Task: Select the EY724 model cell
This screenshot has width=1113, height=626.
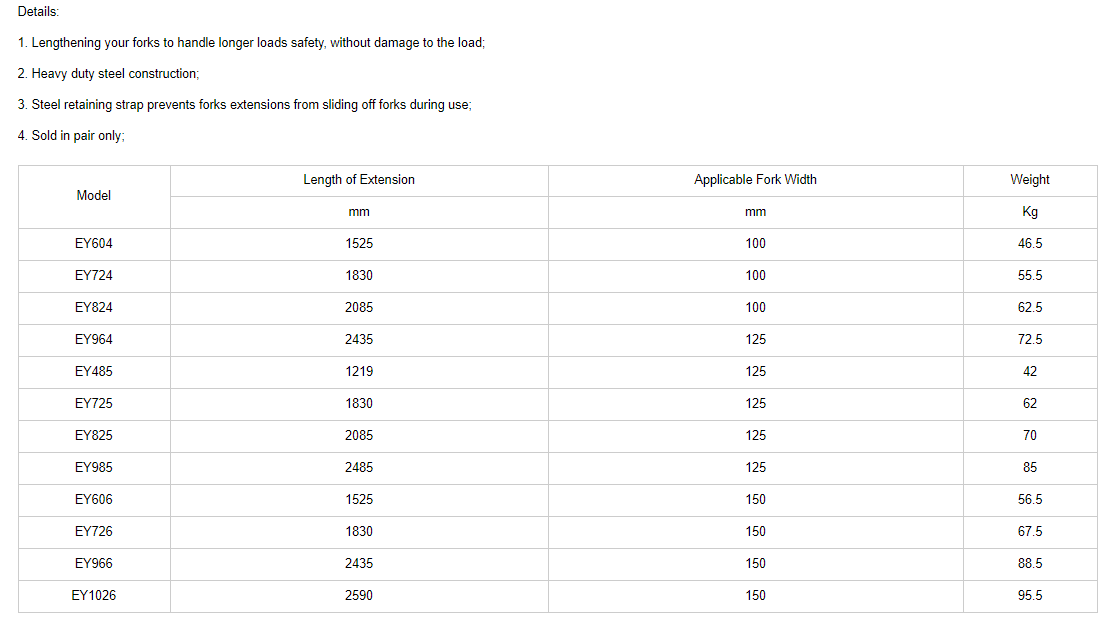Action: tap(94, 276)
